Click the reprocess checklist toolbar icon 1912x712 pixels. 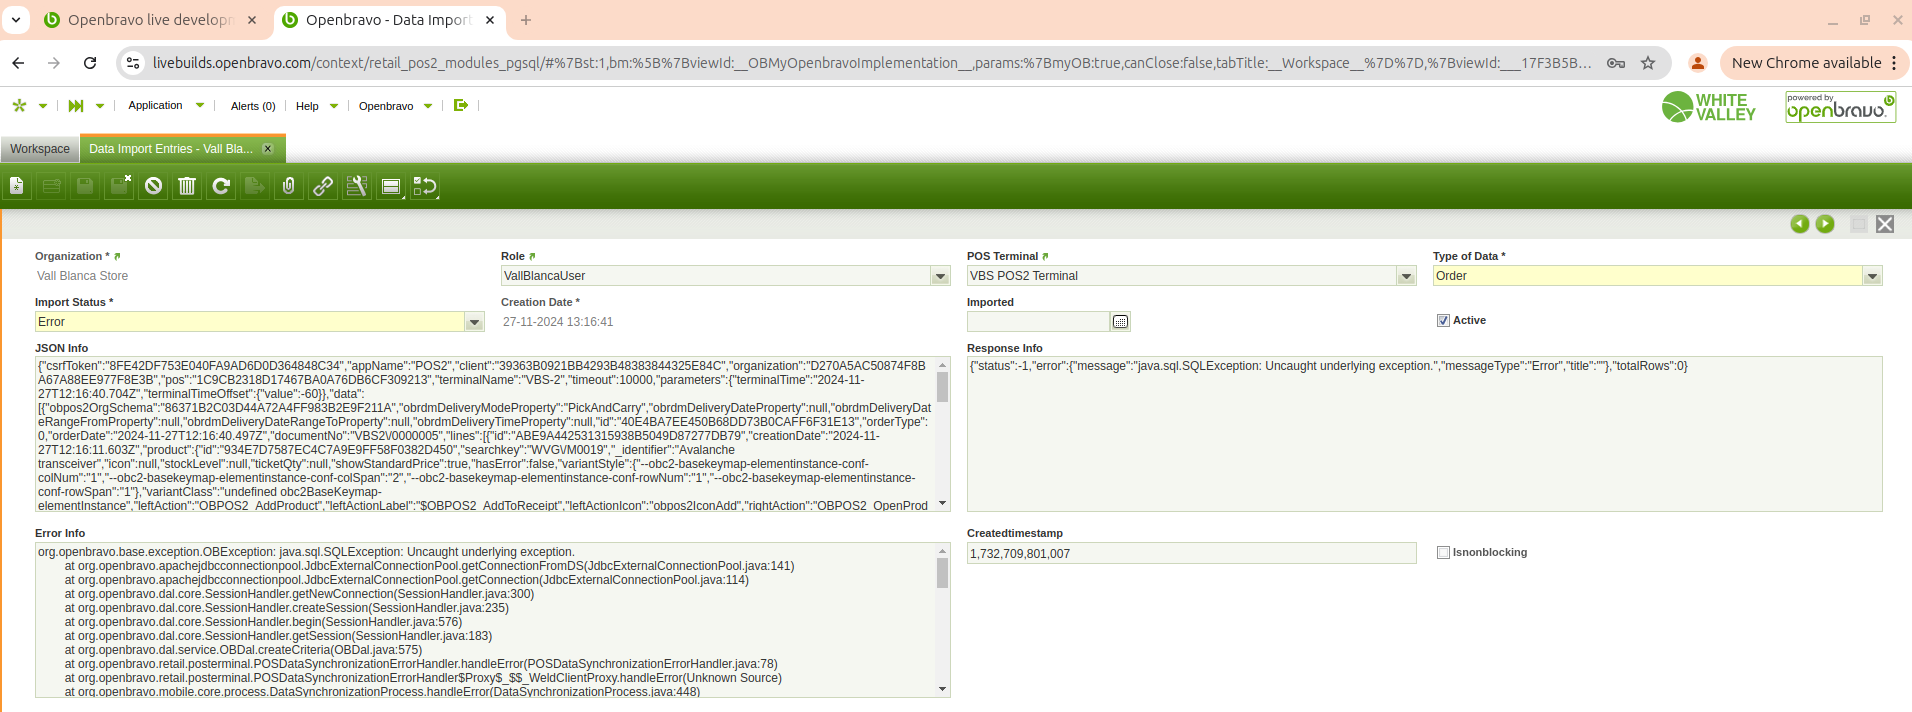425,186
